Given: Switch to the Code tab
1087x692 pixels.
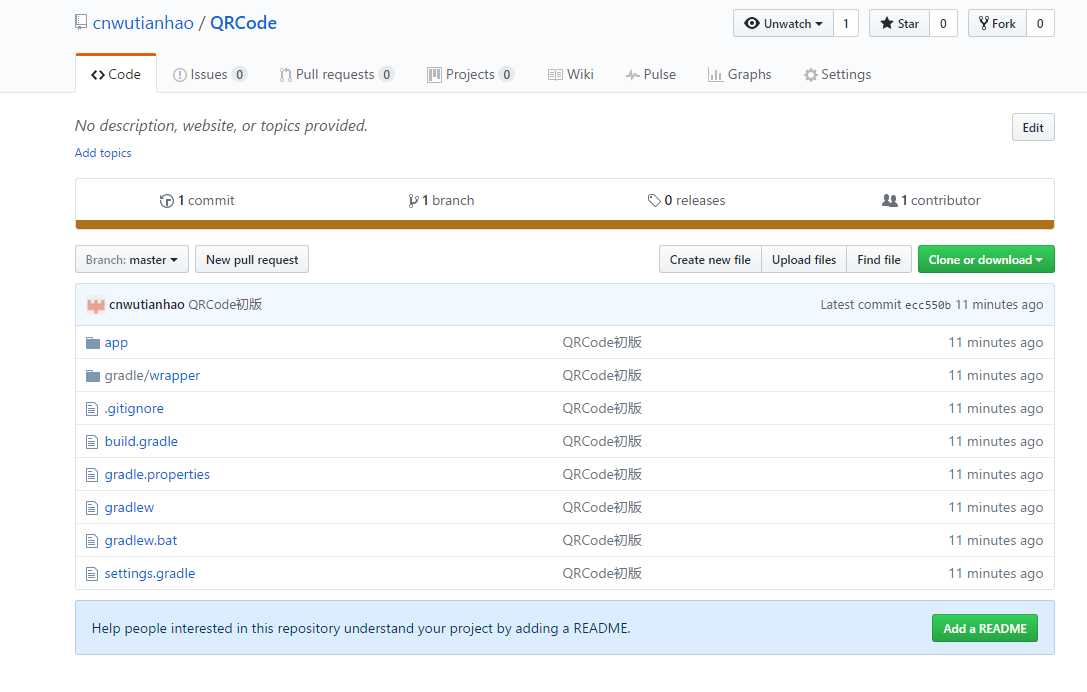Looking at the screenshot, I should point(116,74).
